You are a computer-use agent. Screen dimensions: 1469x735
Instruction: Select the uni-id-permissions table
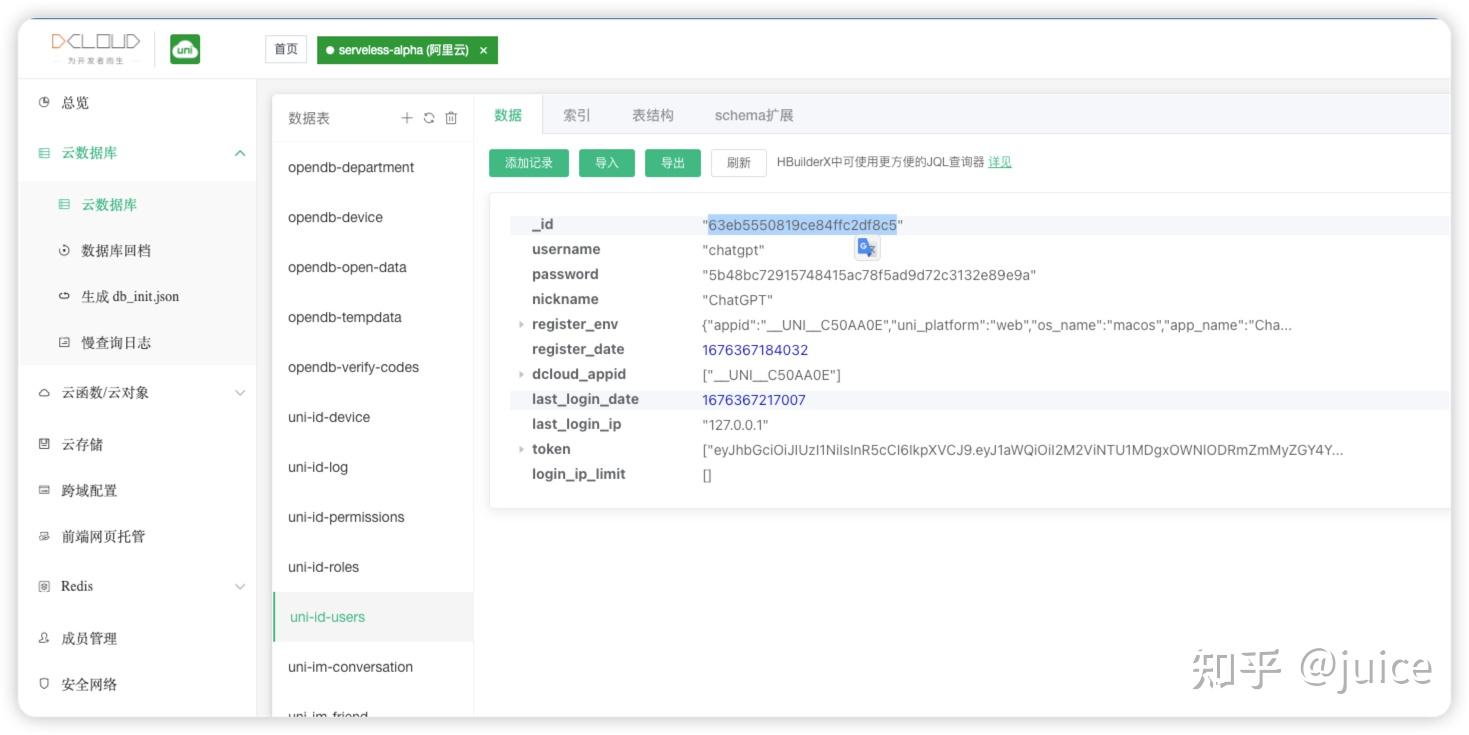point(373,517)
